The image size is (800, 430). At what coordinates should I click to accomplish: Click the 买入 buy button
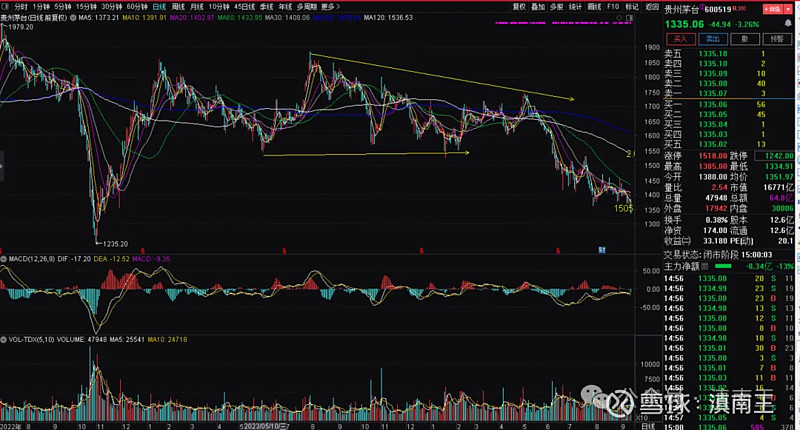(x=681, y=39)
